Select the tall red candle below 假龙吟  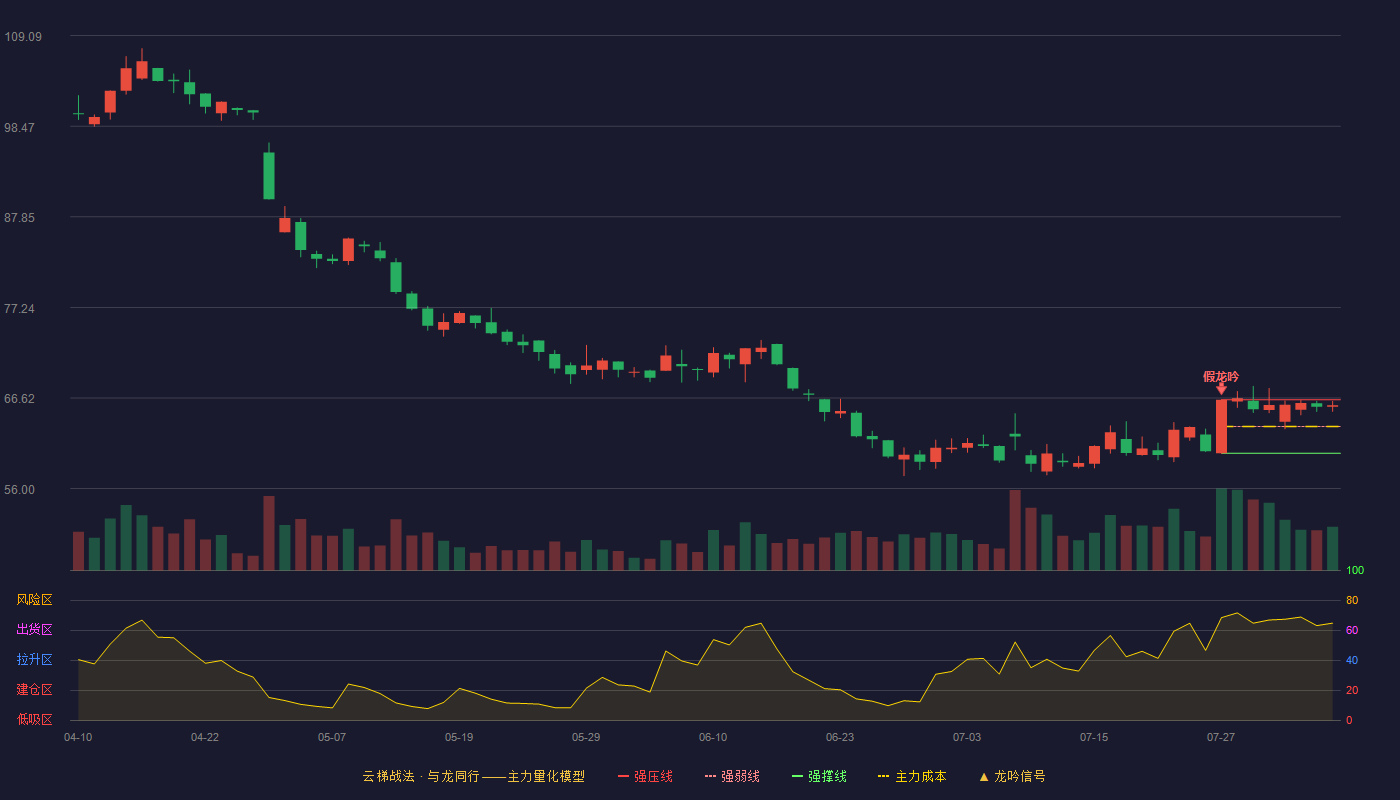pos(1221,426)
